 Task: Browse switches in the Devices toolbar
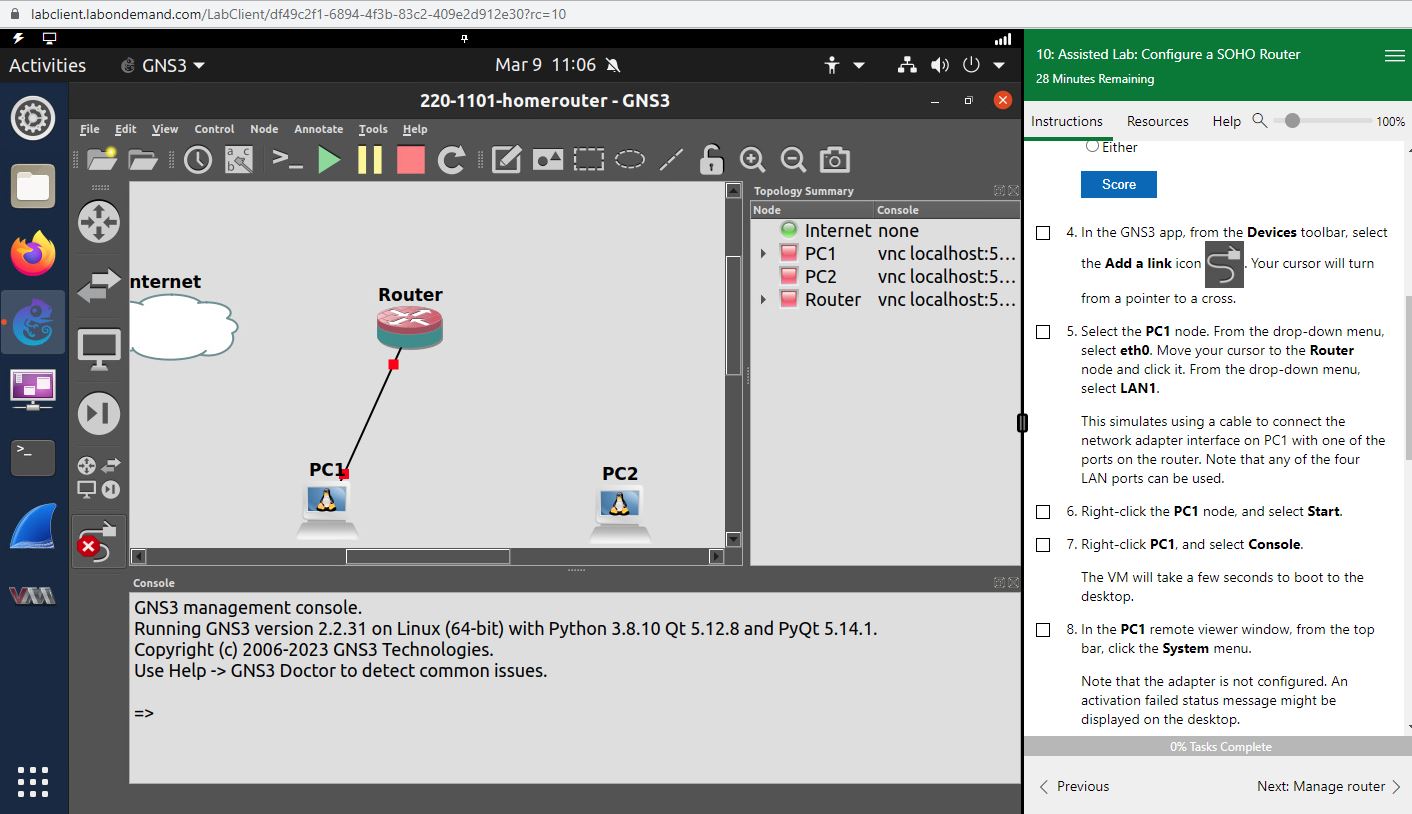pos(99,286)
